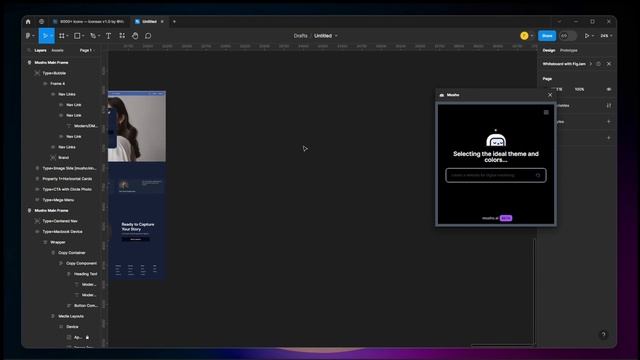Open the zoom level 24% dropdown

606,36
